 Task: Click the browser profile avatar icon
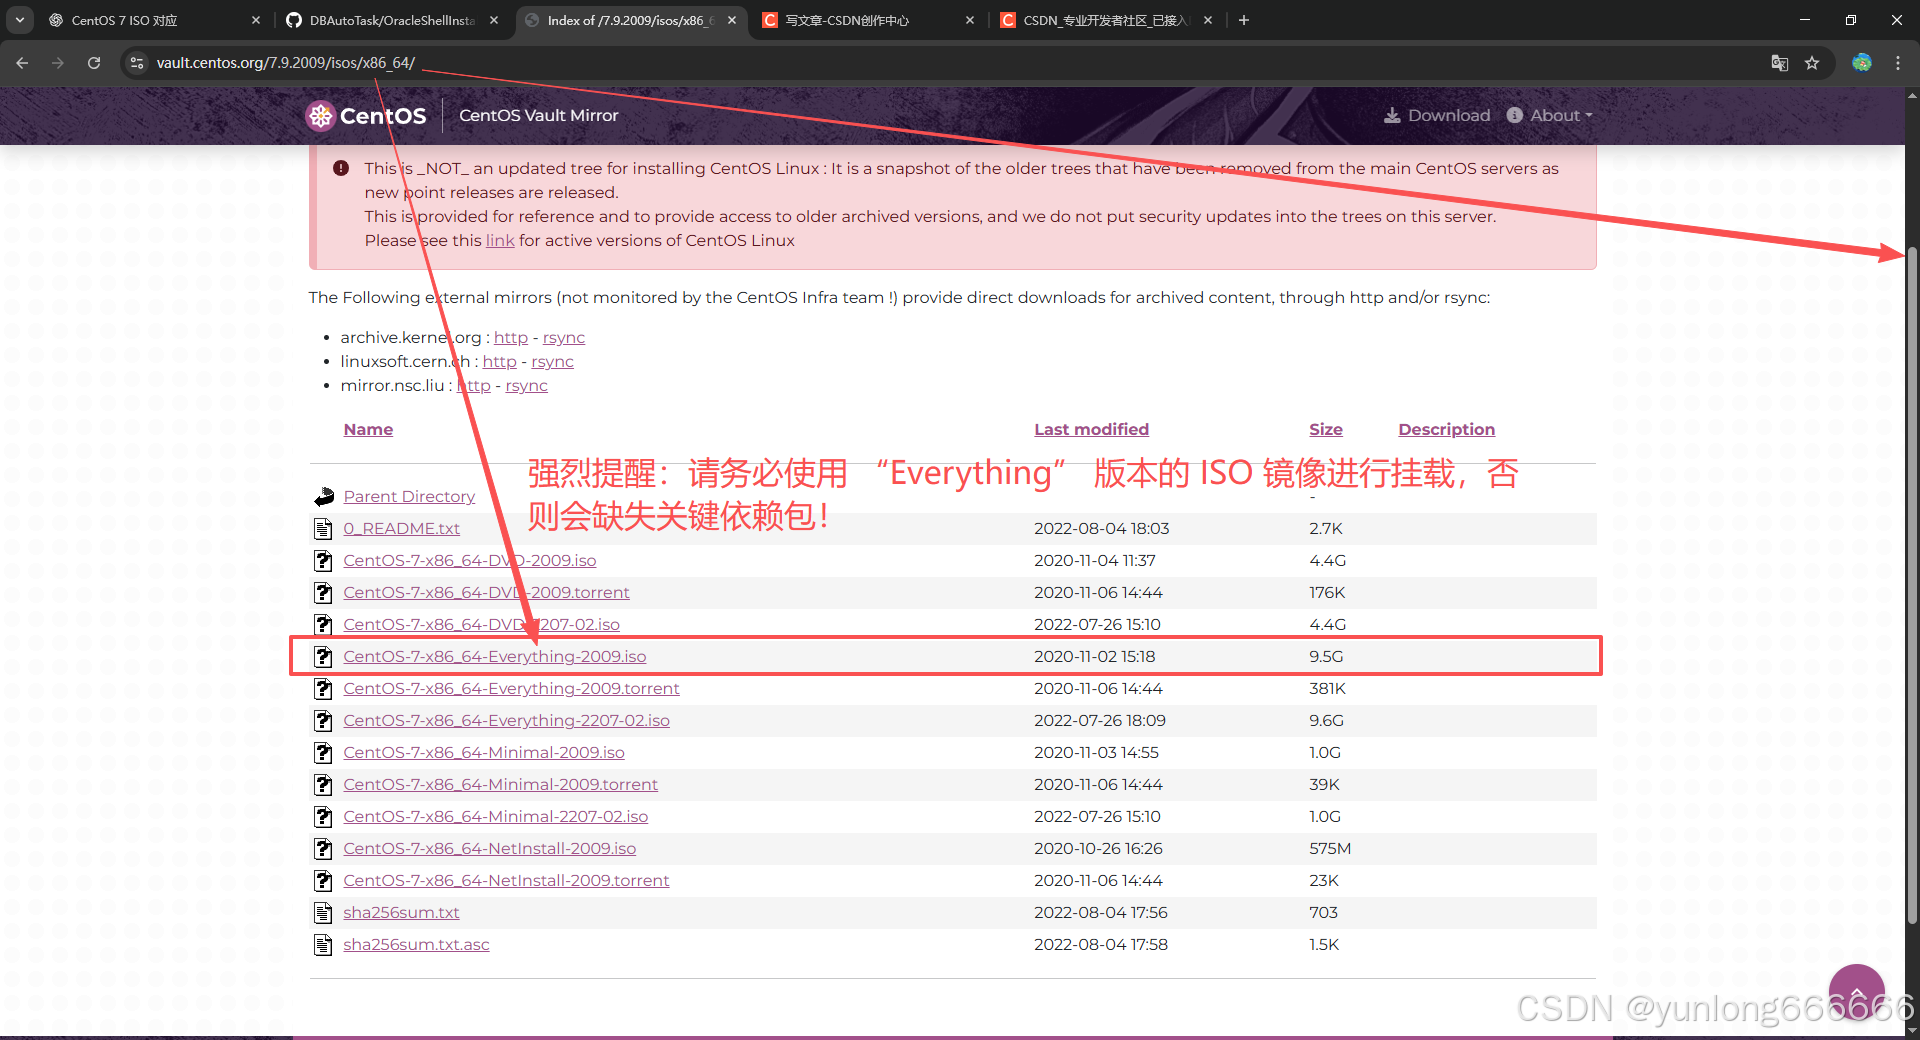(x=1861, y=62)
